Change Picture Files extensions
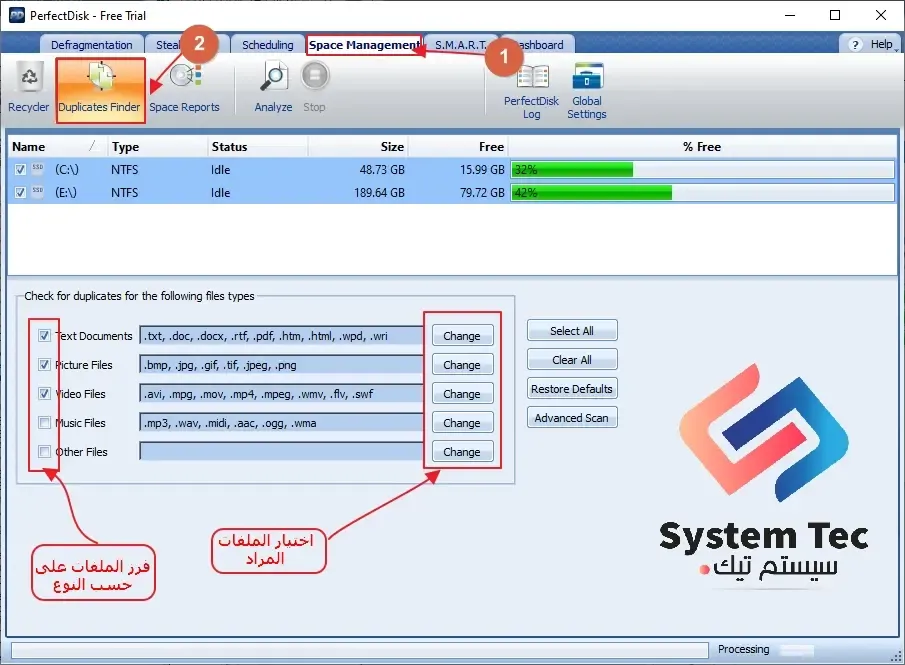The image size is (905, 665). (x=462, y=365)
